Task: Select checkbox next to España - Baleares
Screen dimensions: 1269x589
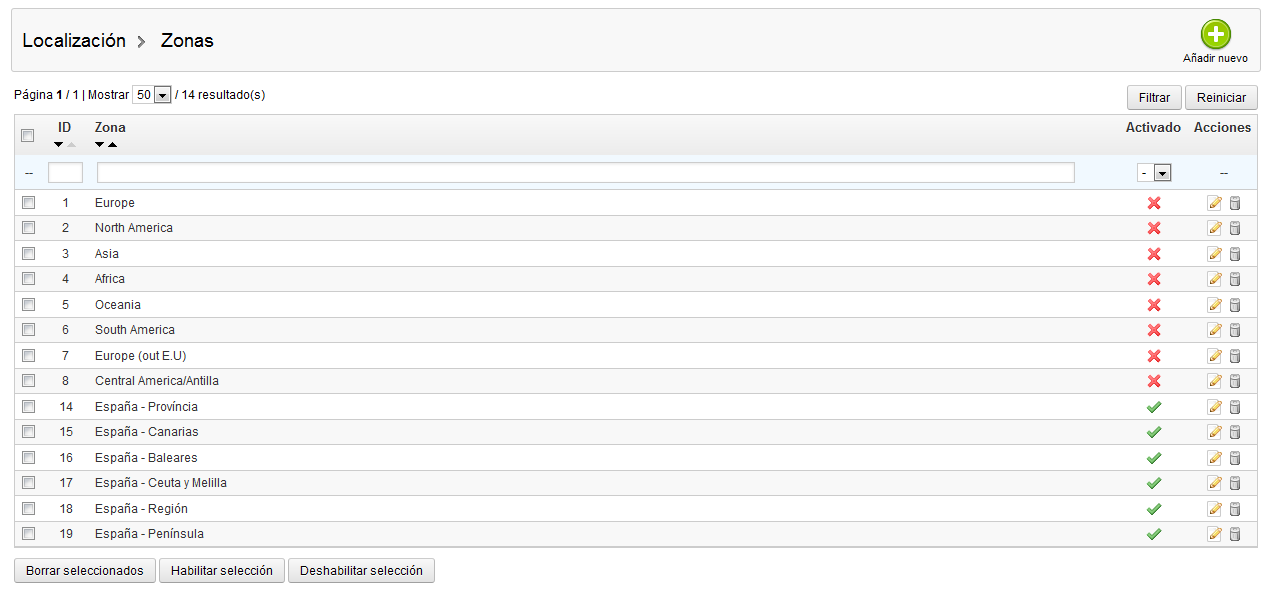Action: click(x=28, y=457)
